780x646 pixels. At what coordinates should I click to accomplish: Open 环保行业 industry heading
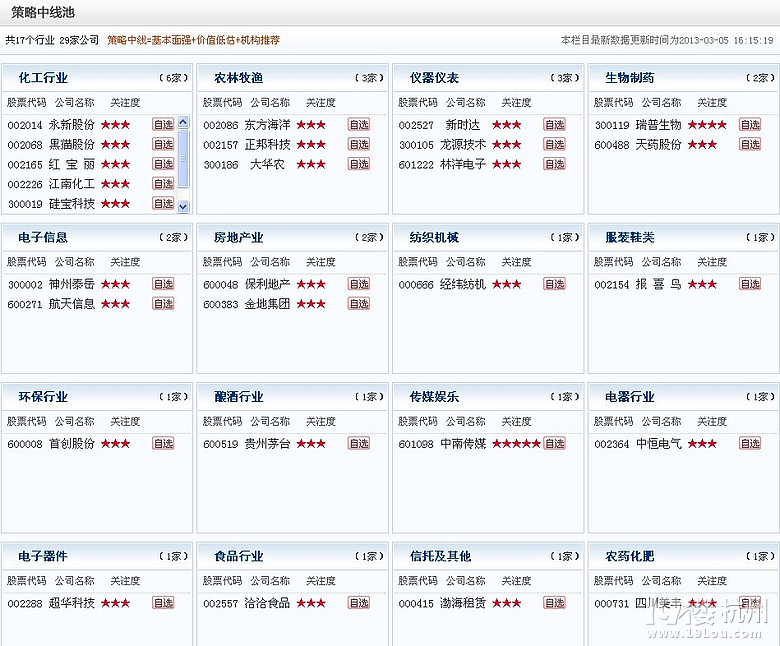43,396
